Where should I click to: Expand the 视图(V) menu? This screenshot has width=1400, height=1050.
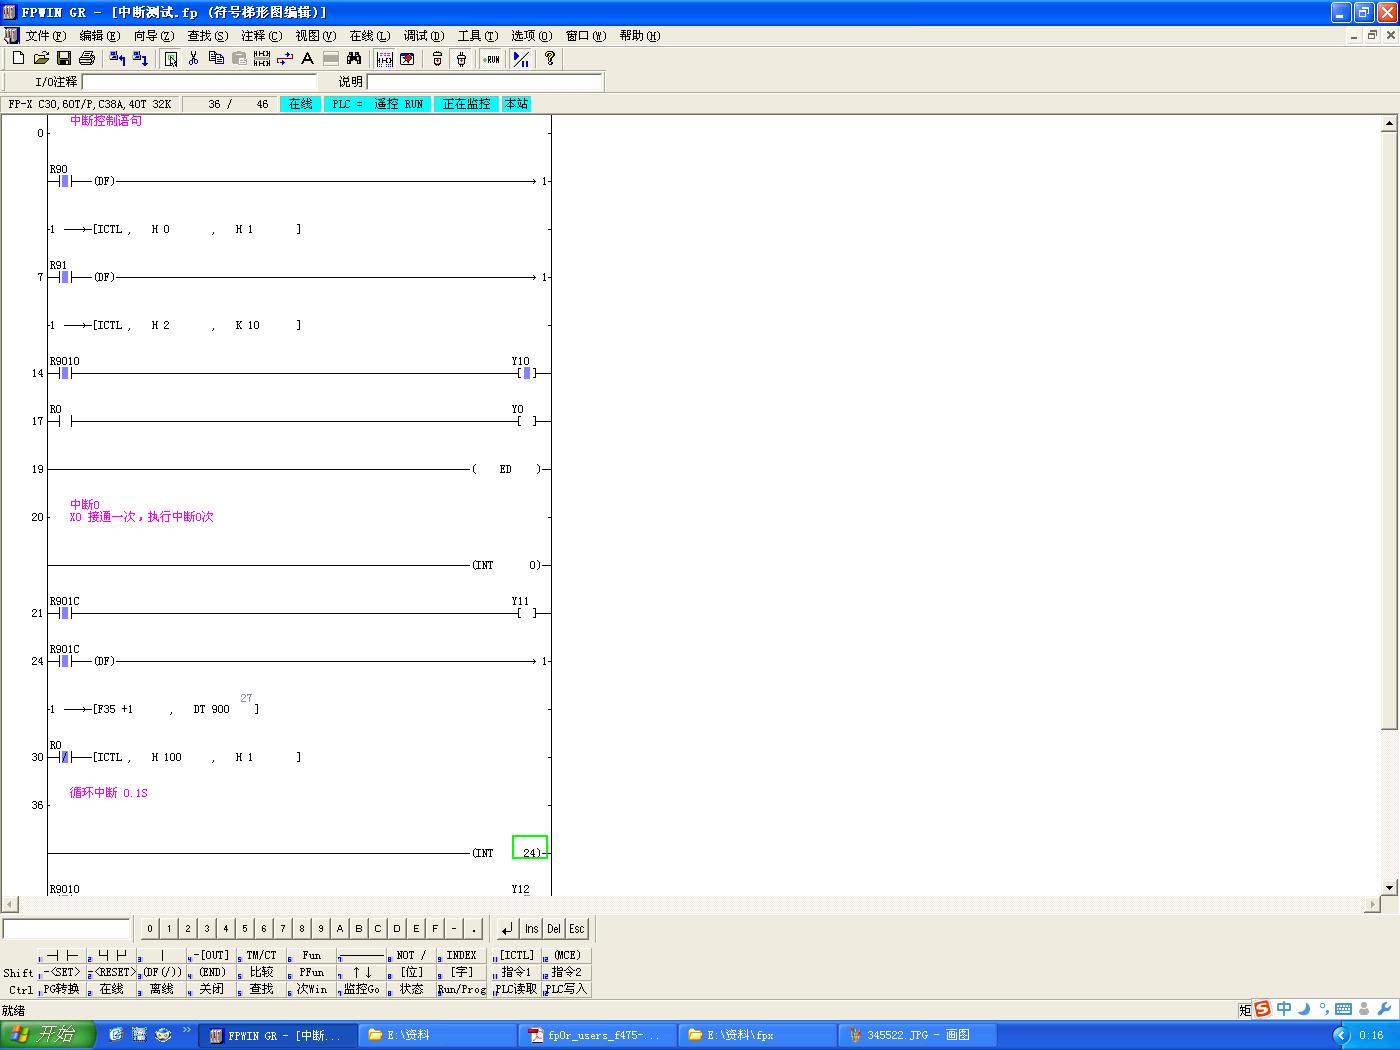[x=315, y=36]
